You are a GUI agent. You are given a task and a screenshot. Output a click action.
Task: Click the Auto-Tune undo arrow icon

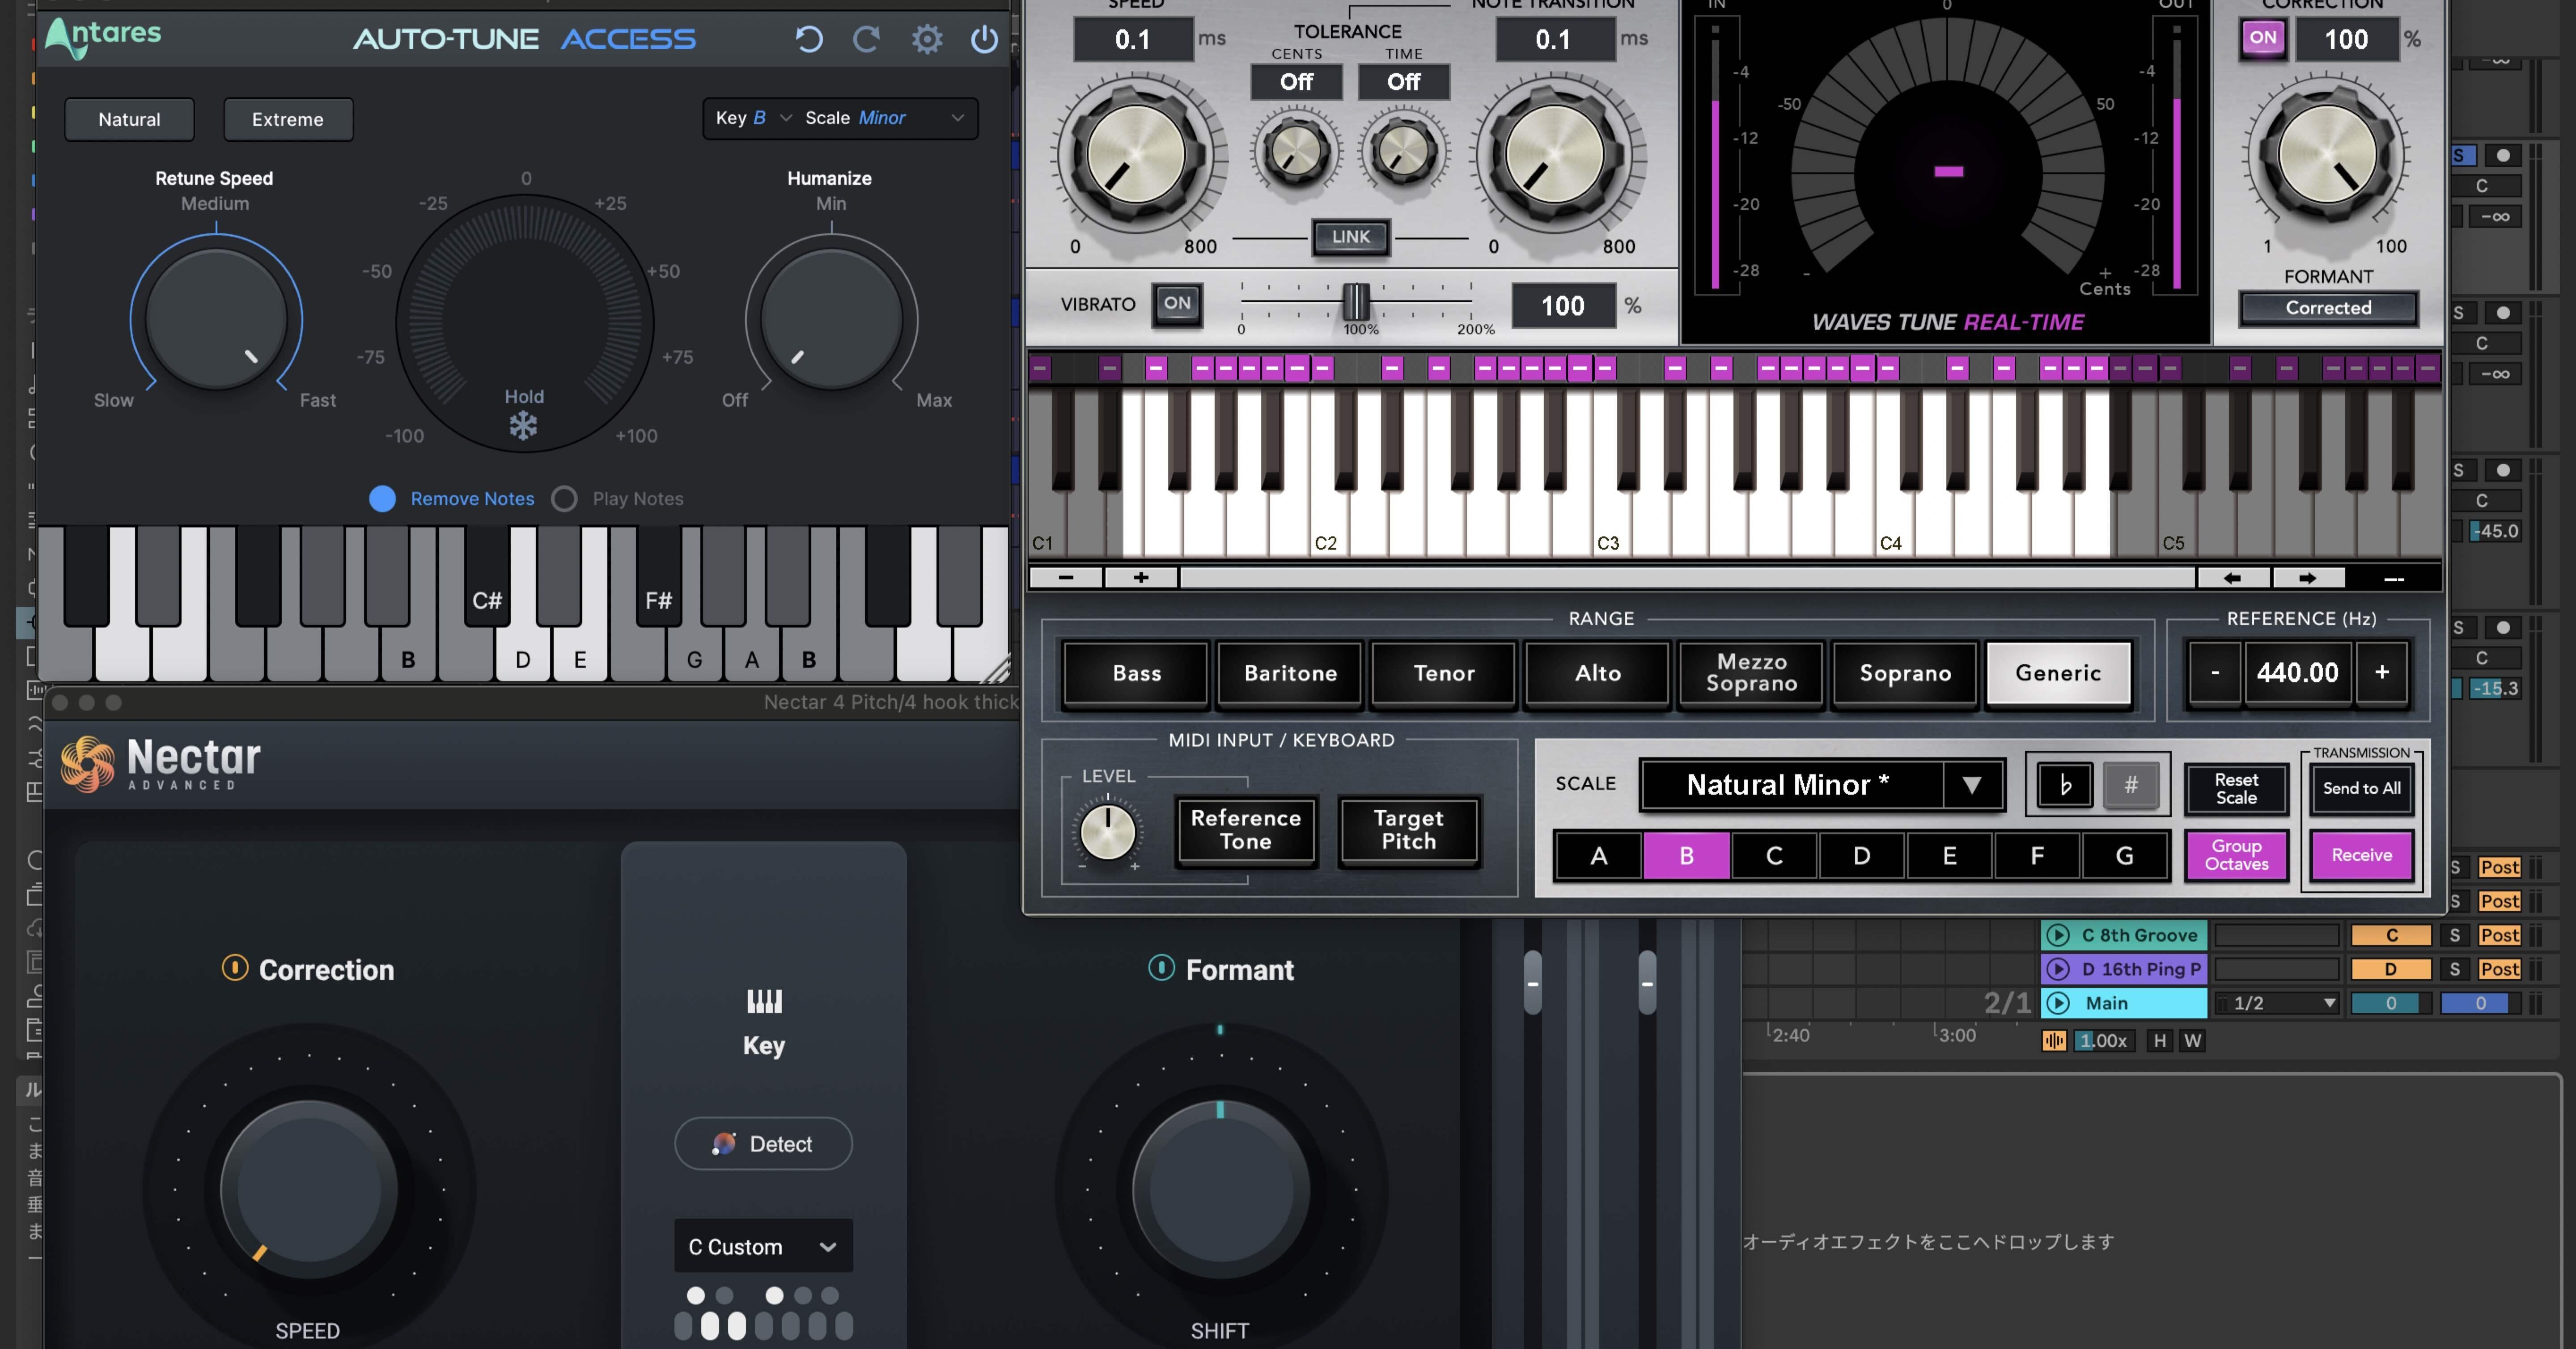pyautogui.click(x=808, y=39)
